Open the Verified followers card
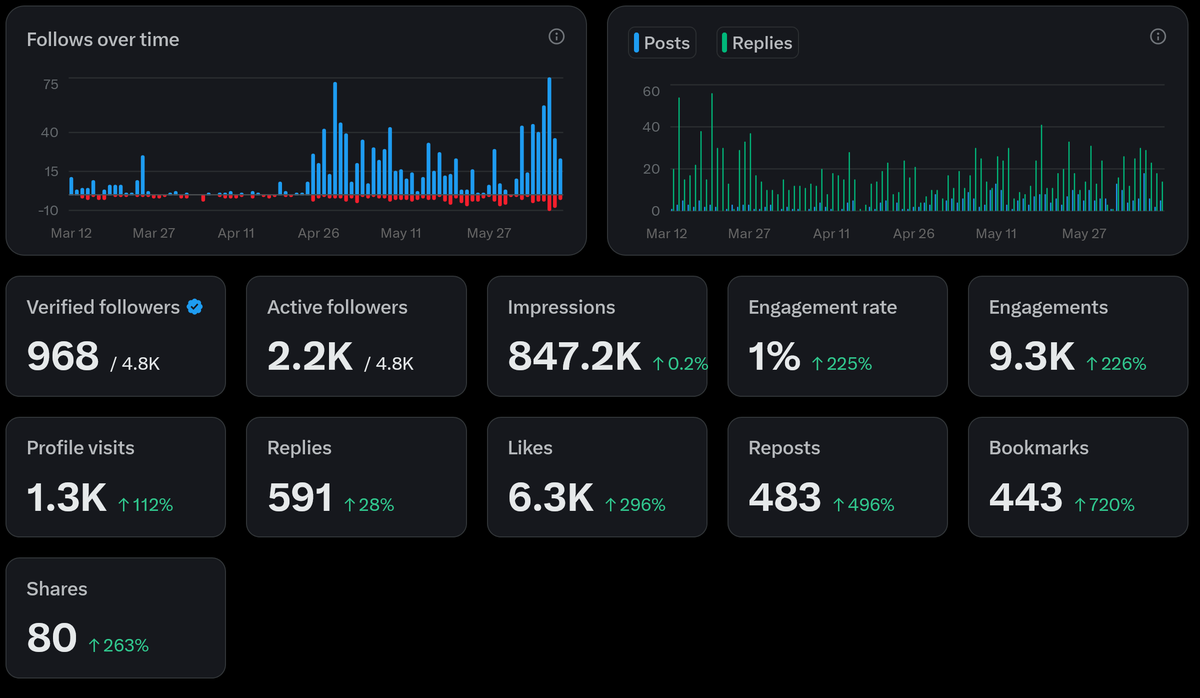Screen dimensions: 1200x698 (x=116, y=336)
